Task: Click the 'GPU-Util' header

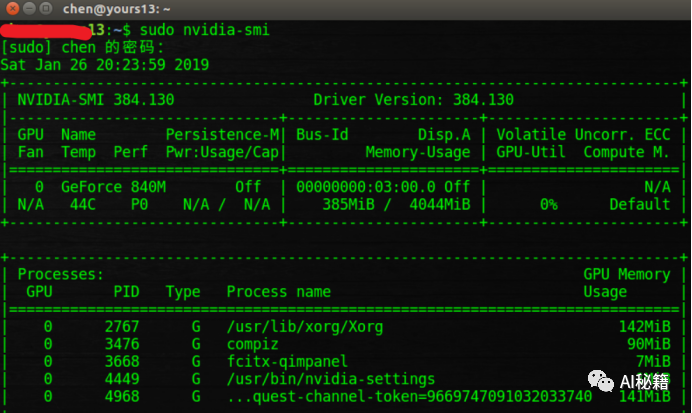Action: [531, 152]
